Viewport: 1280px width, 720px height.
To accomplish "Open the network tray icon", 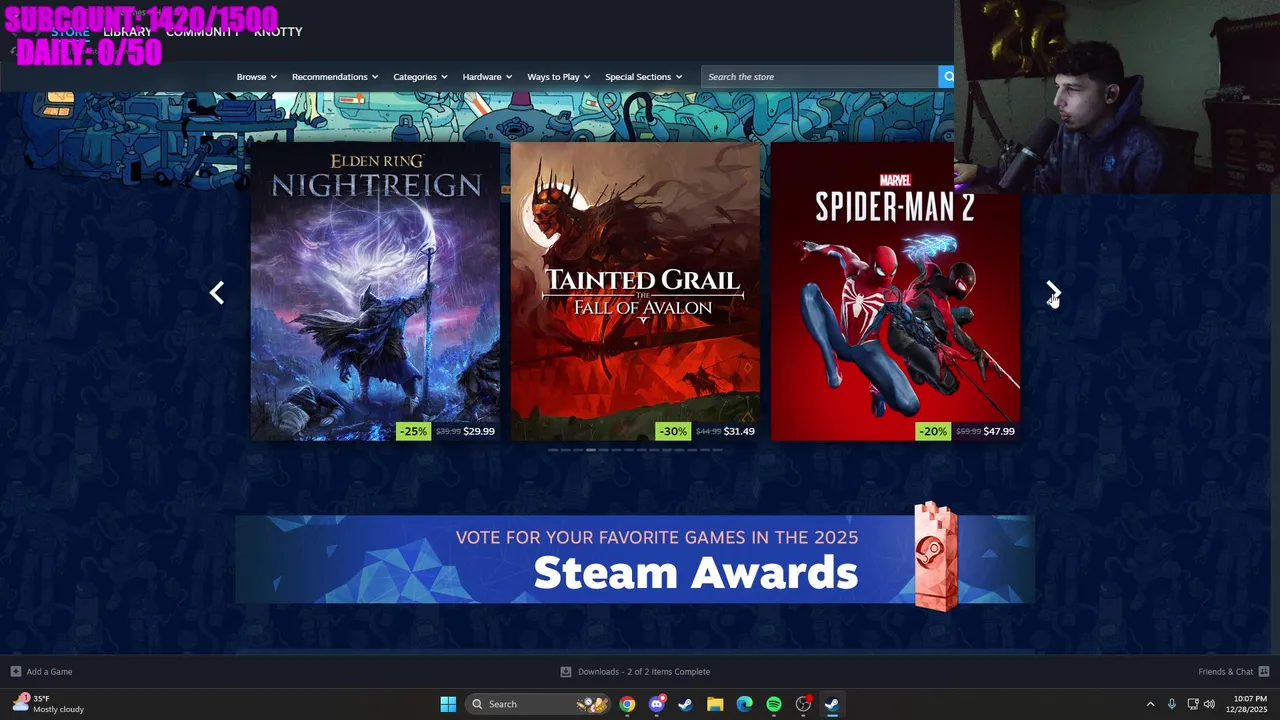I will click(x=1192, y=704).
